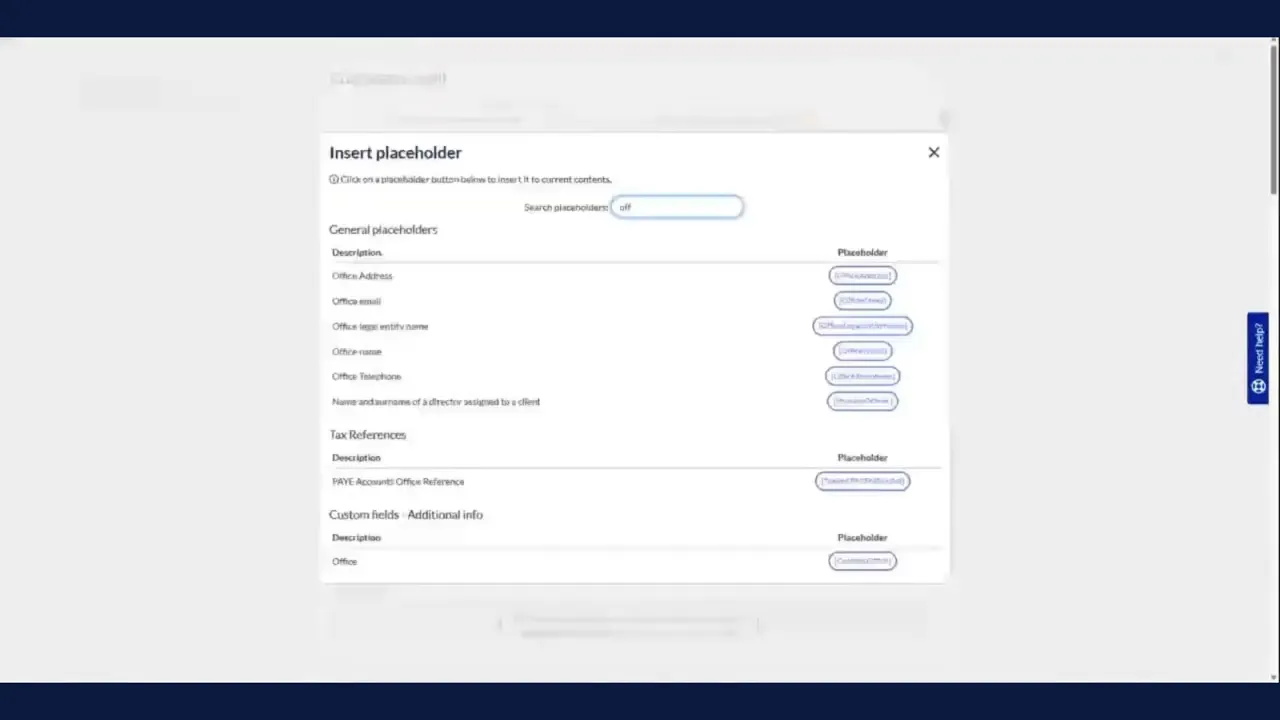
Task: Click the 'Office Address' description text
Action: (362, 276)
